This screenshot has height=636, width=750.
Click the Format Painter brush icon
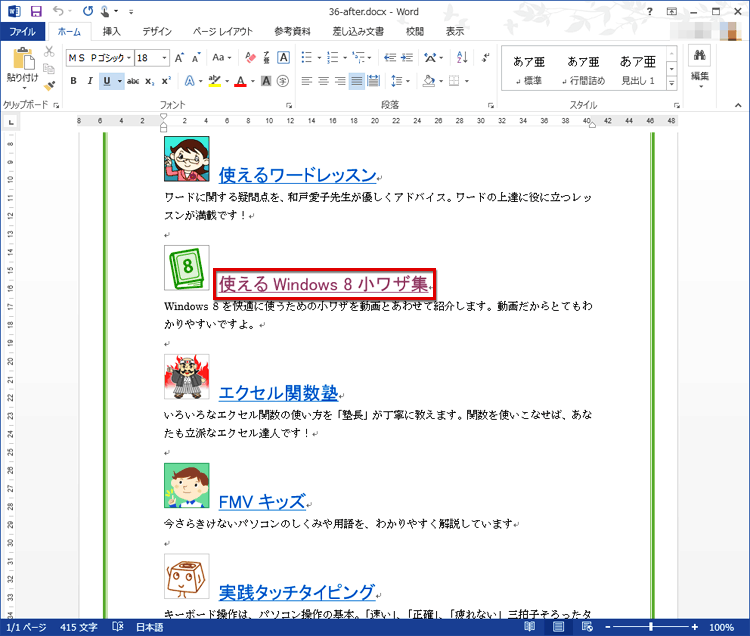[x=49, y=86]
